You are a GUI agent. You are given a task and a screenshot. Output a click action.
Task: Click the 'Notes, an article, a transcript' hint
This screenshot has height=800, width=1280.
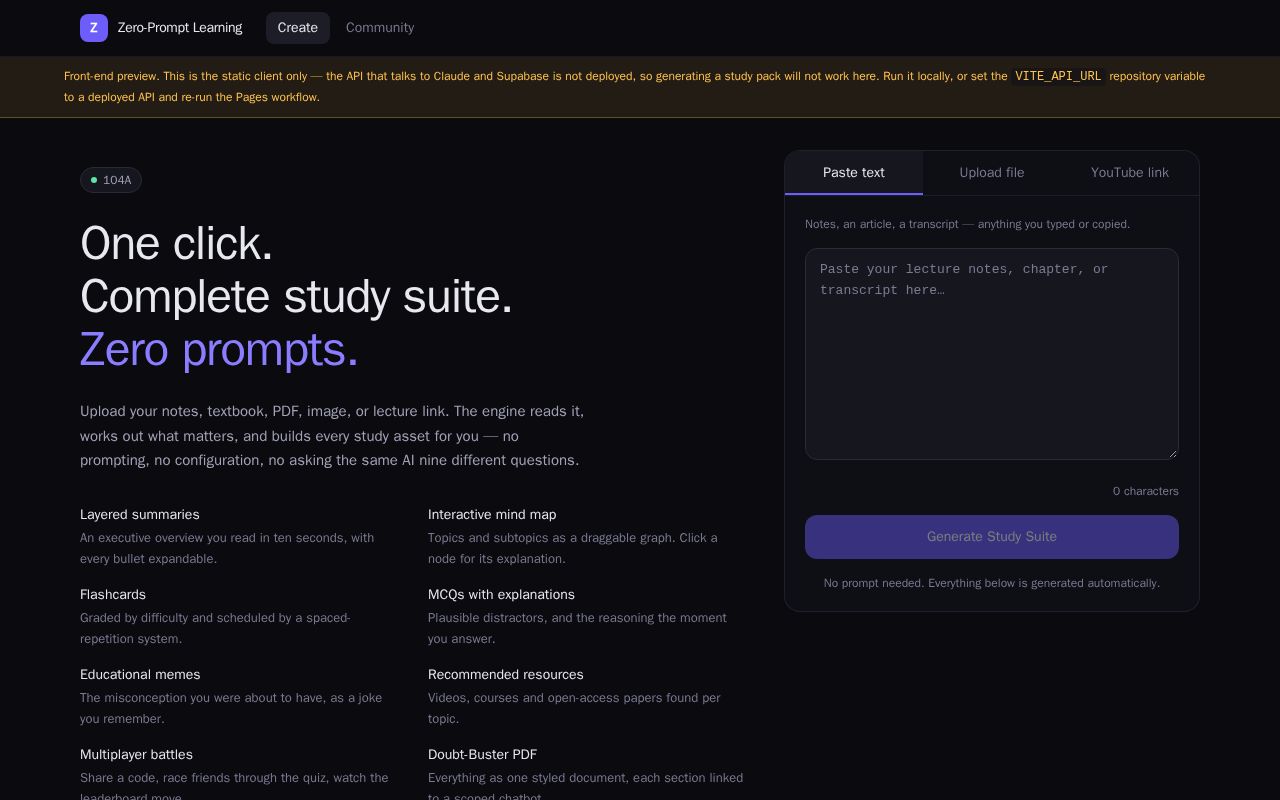pyautogui.click(x=968, y=224)
